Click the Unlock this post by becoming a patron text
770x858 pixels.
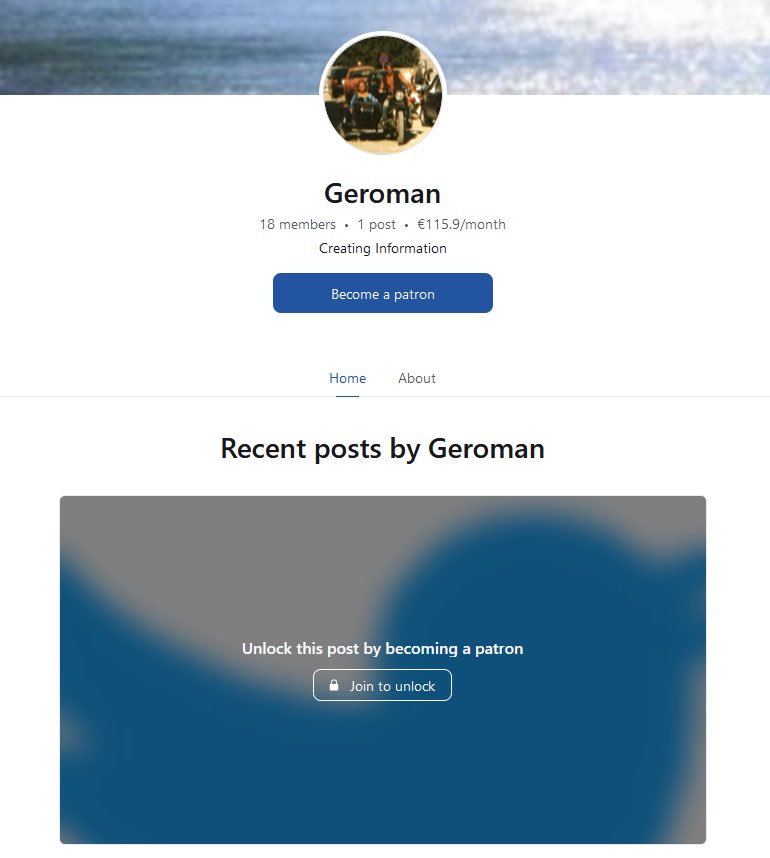click(x=383, y=648)
